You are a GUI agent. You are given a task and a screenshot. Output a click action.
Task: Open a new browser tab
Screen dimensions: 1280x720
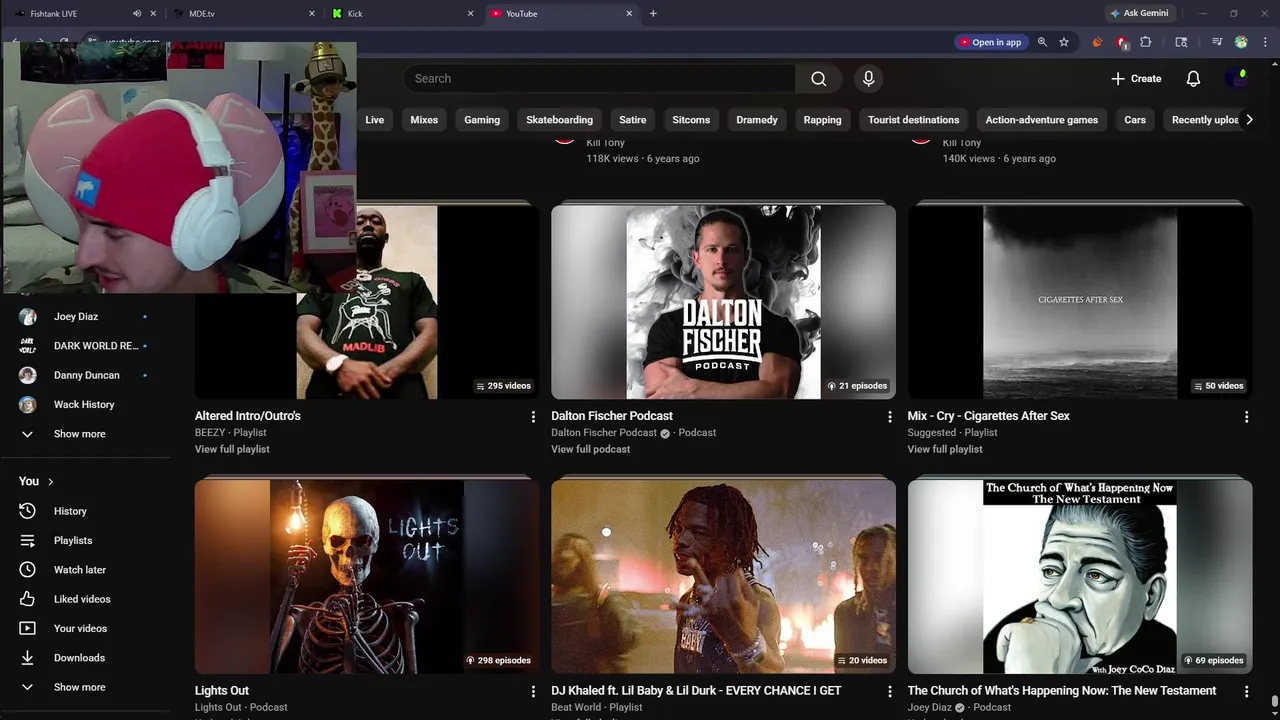pos(653,13)
